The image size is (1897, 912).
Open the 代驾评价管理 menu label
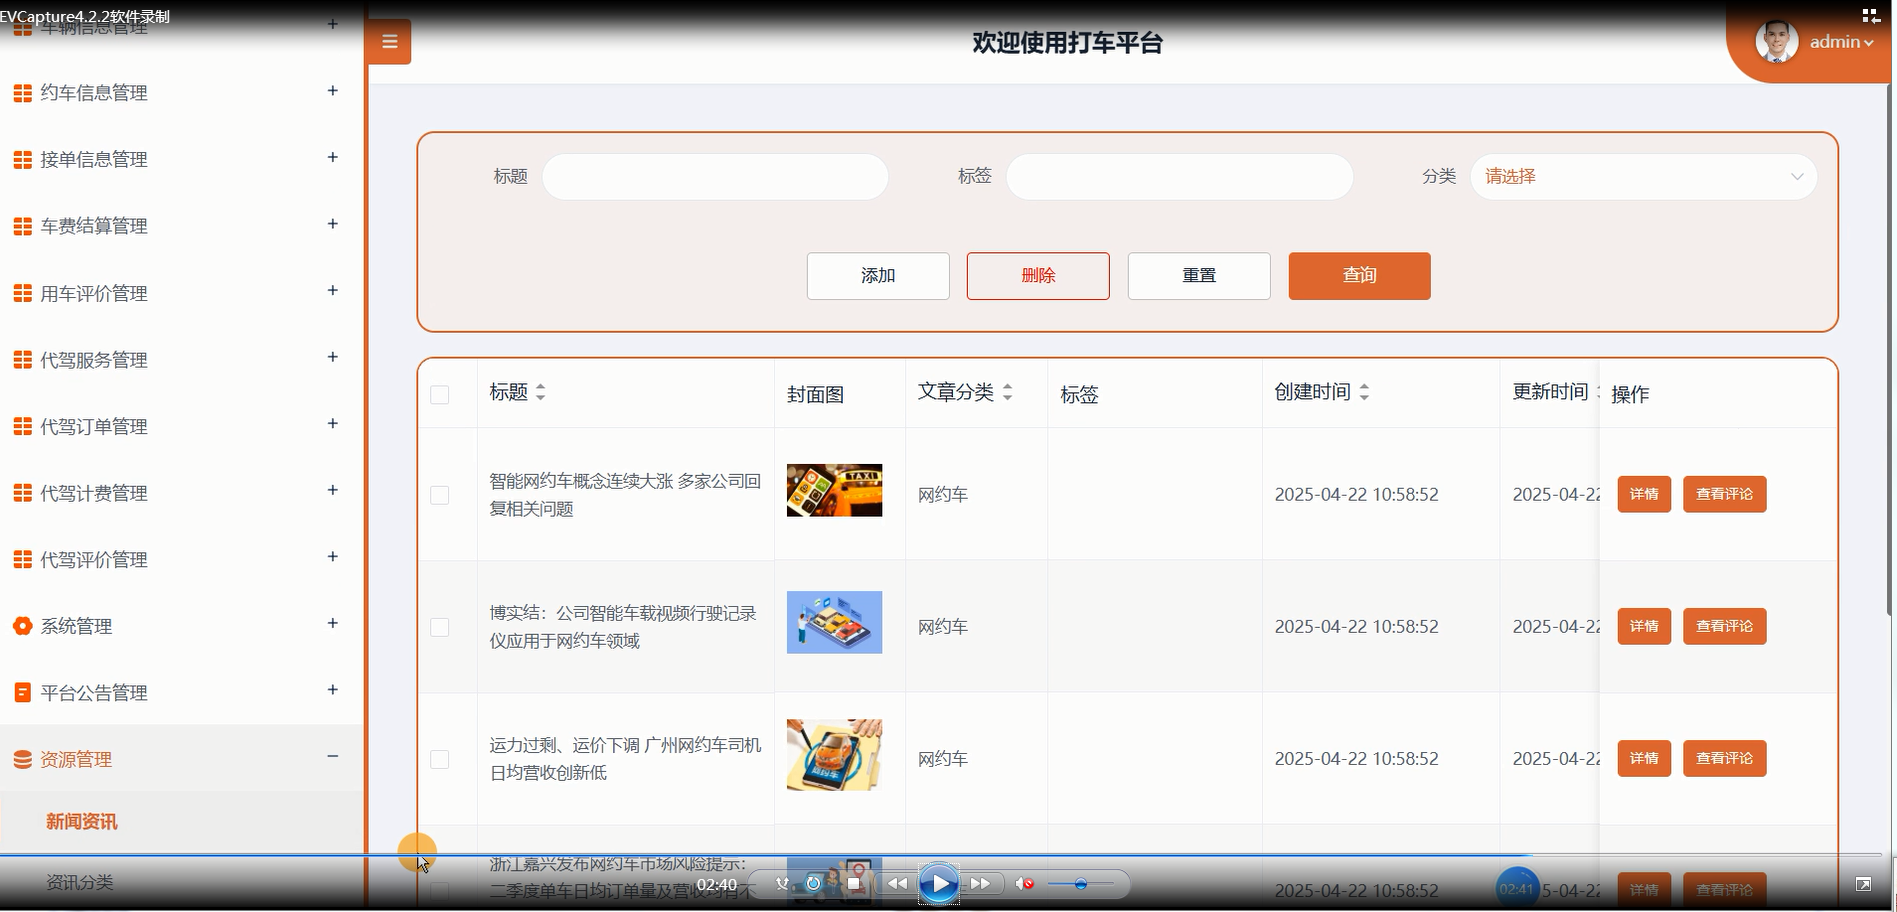point(94,560)
